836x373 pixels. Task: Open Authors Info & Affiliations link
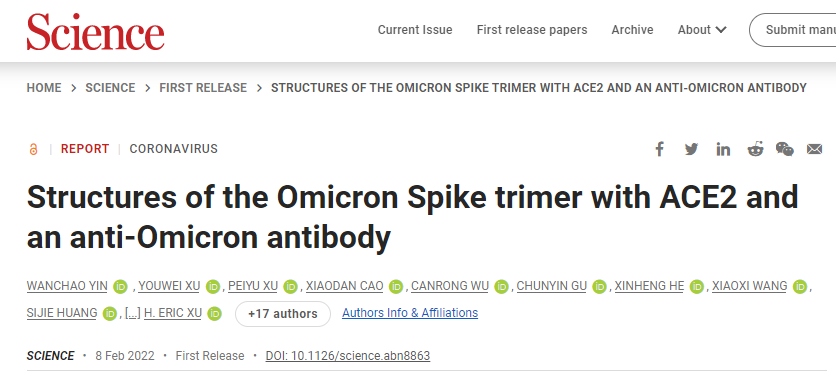(410, 313)
